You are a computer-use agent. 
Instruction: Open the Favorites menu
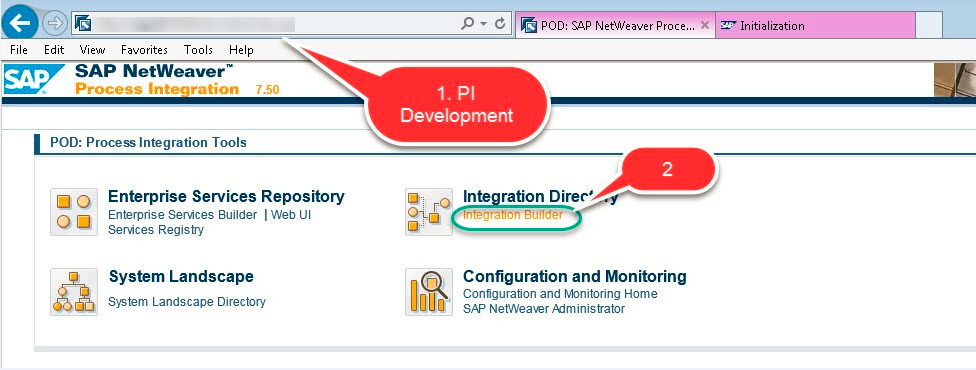pyautogui.click(x=144, y=50)
